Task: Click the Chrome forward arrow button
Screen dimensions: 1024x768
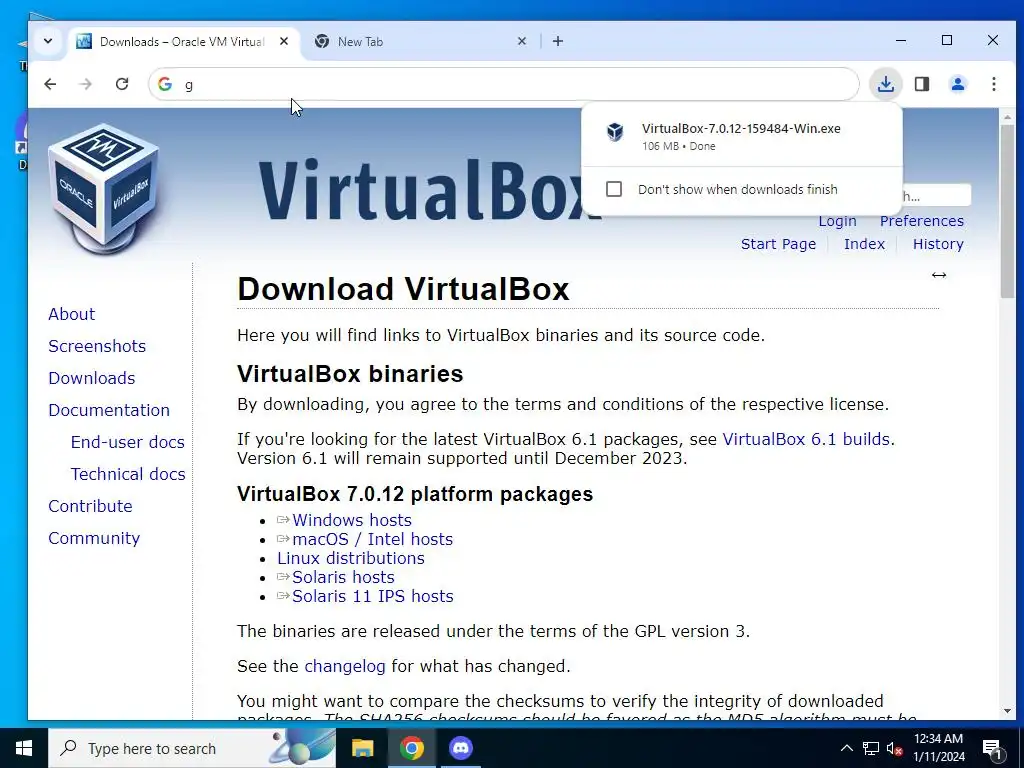Action: pyautogui.click(x=86, y=84)
